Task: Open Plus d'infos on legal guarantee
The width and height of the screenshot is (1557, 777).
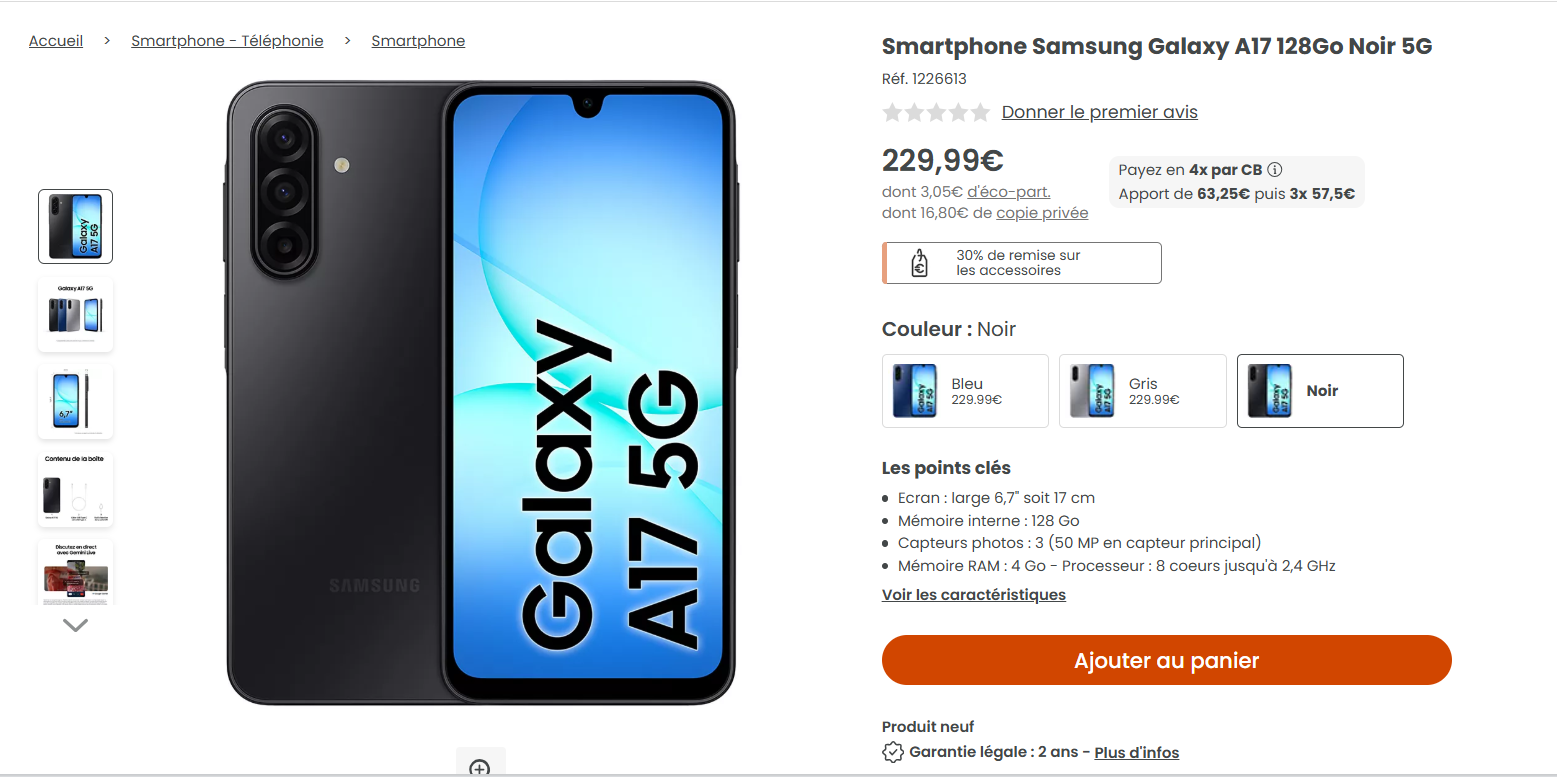Action: pos(1136,753)
